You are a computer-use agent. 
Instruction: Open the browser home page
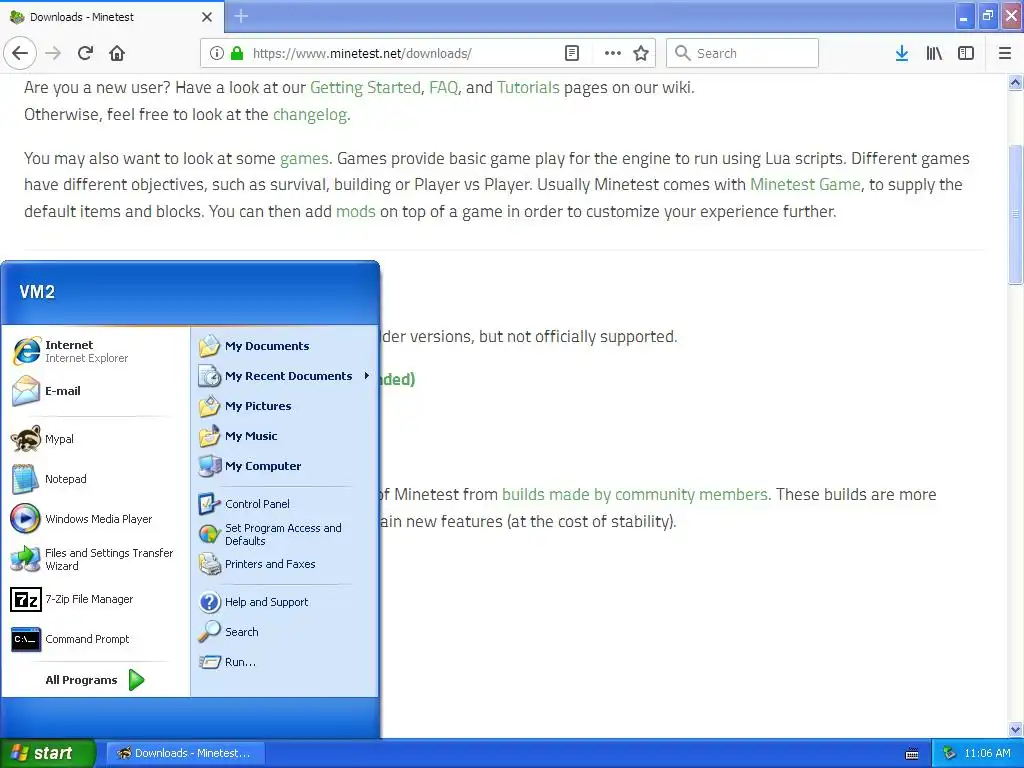[x=117, y=54]
